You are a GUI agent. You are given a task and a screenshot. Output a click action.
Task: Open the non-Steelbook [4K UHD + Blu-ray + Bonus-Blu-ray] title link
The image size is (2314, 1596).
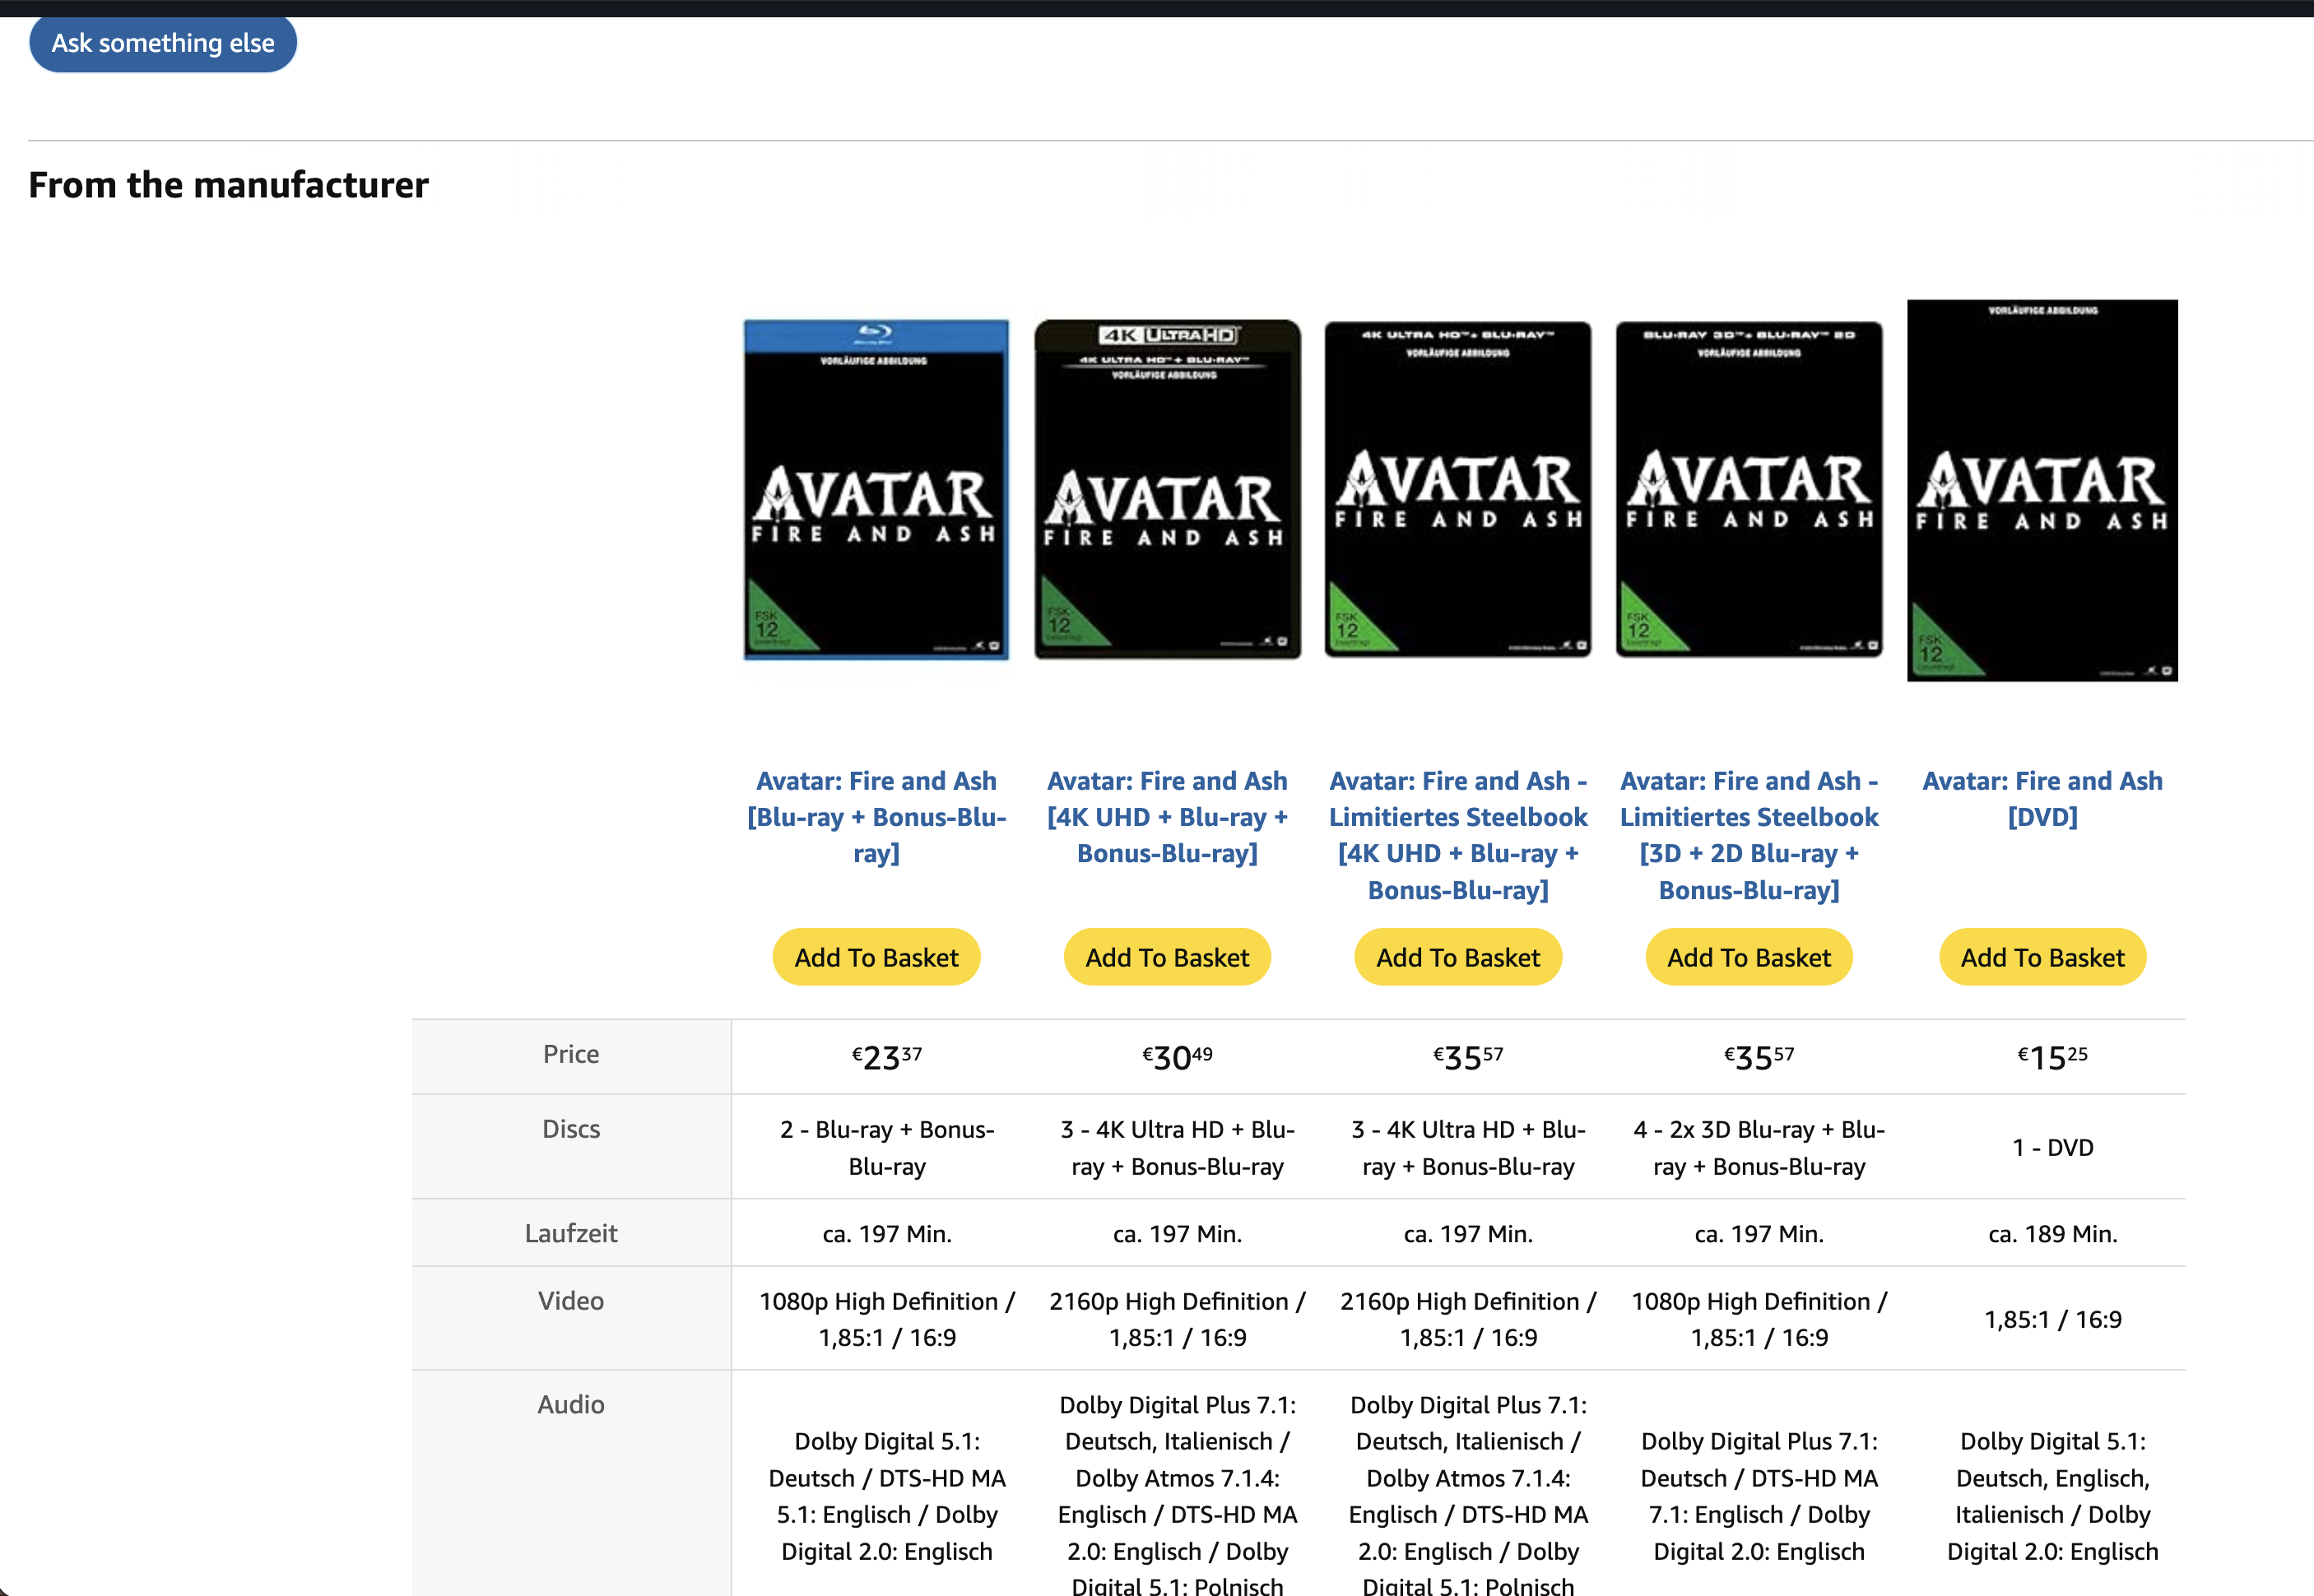1167,816
